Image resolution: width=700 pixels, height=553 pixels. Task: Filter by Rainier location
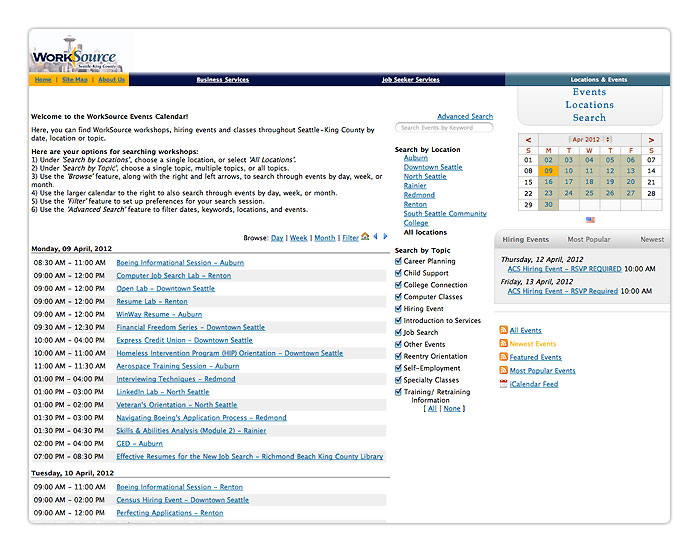415,186
